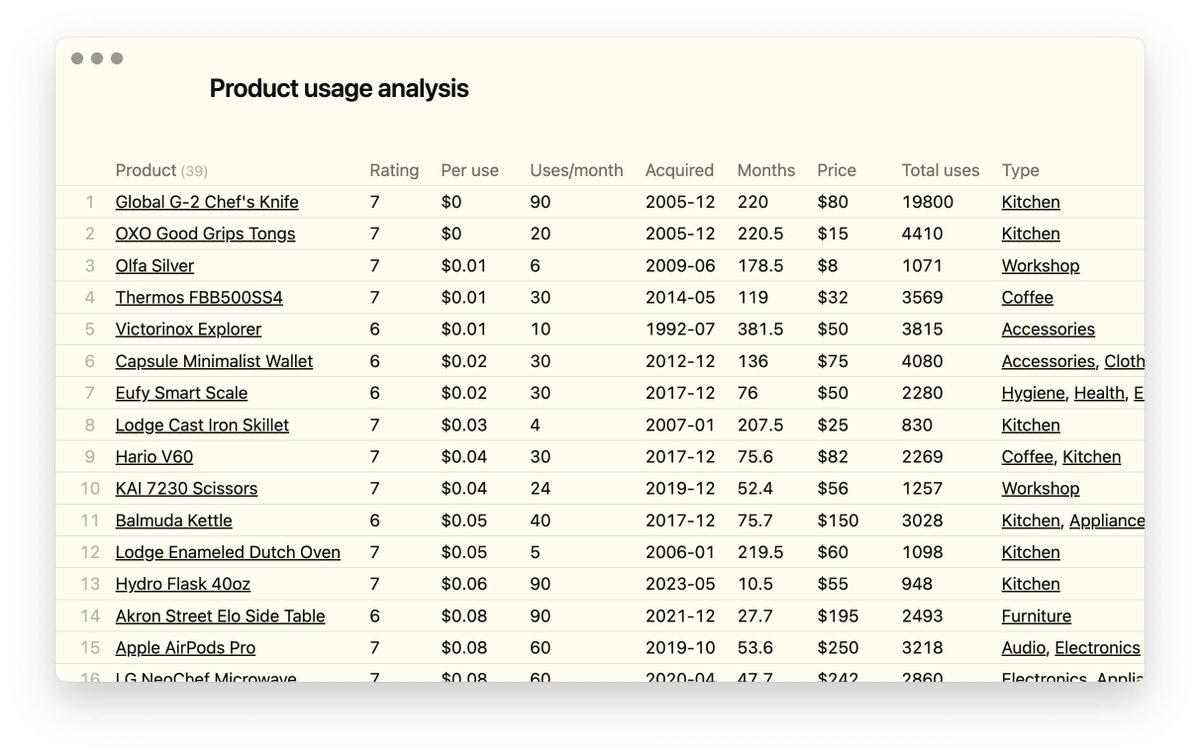Open the Balmuda Kettle link
Viewport: 1200px width, 755px height.
pos(174,521)
